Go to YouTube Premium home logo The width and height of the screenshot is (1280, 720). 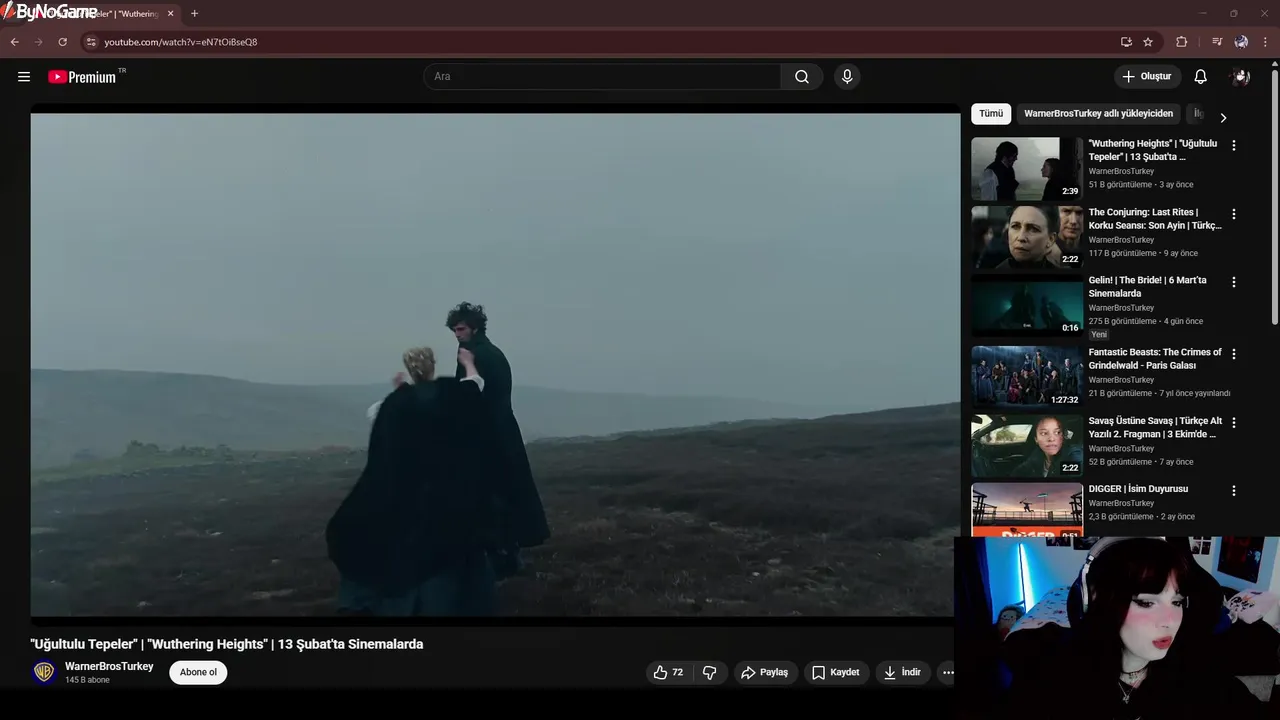[x=82, y=77]
